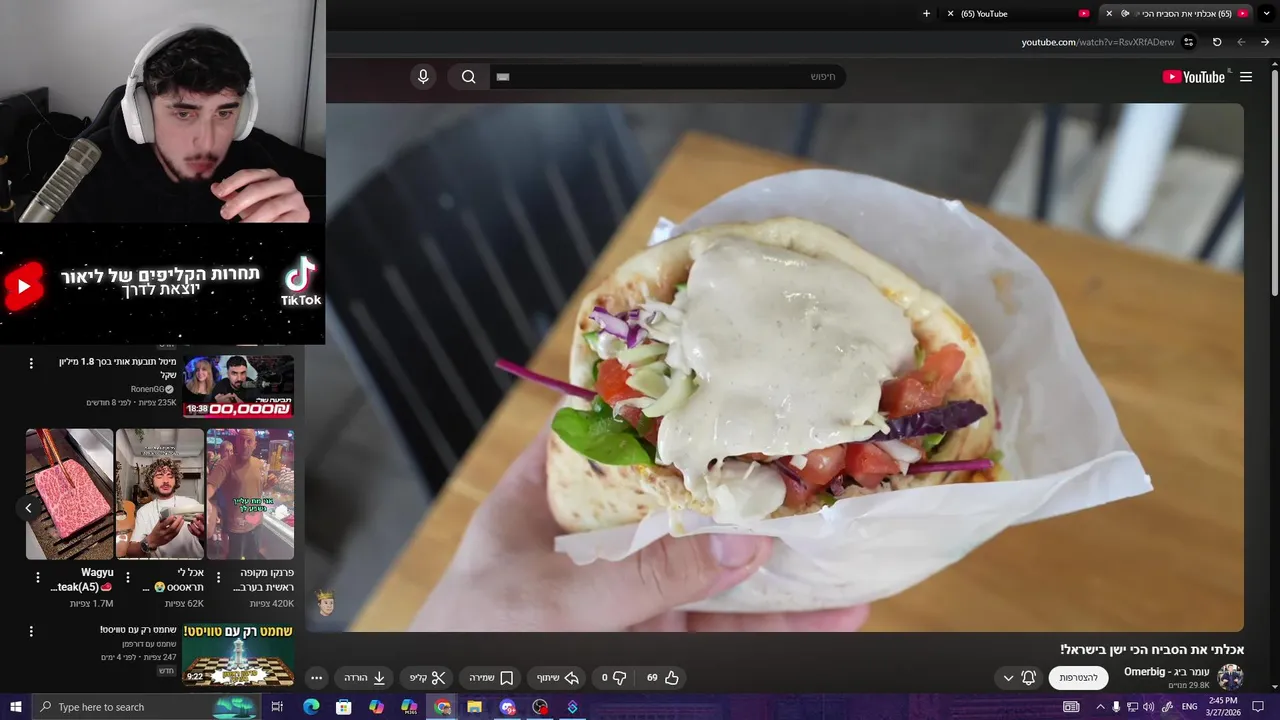Click the sabich pita video frame
Viewport: 1280px width, 720px height.
click(775, 367)
